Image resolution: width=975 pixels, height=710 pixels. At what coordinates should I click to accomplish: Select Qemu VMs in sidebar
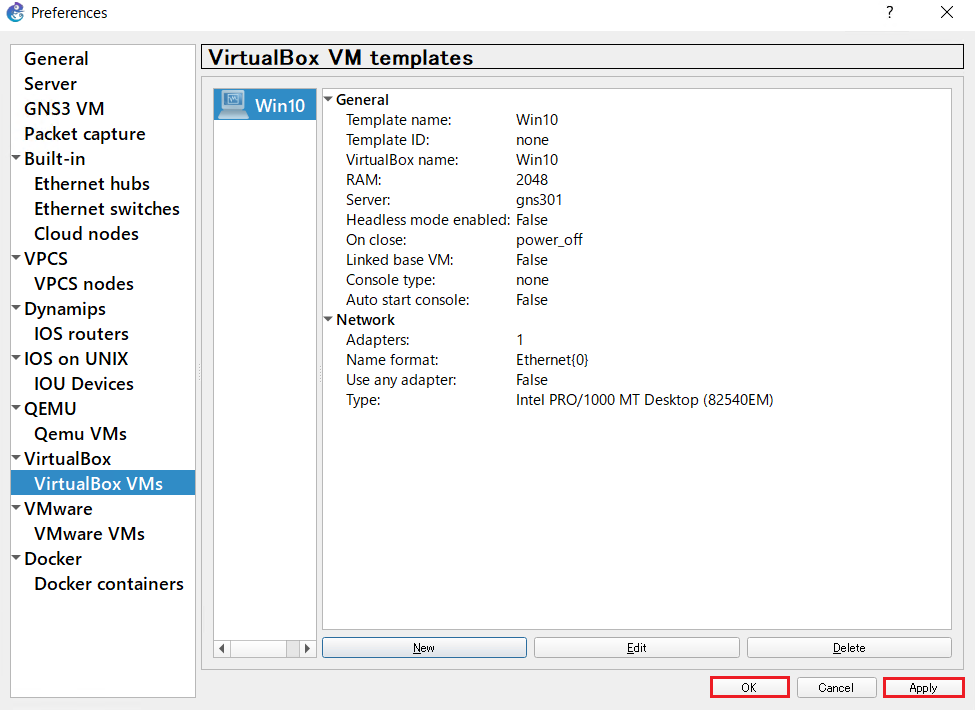click(80, 433)
